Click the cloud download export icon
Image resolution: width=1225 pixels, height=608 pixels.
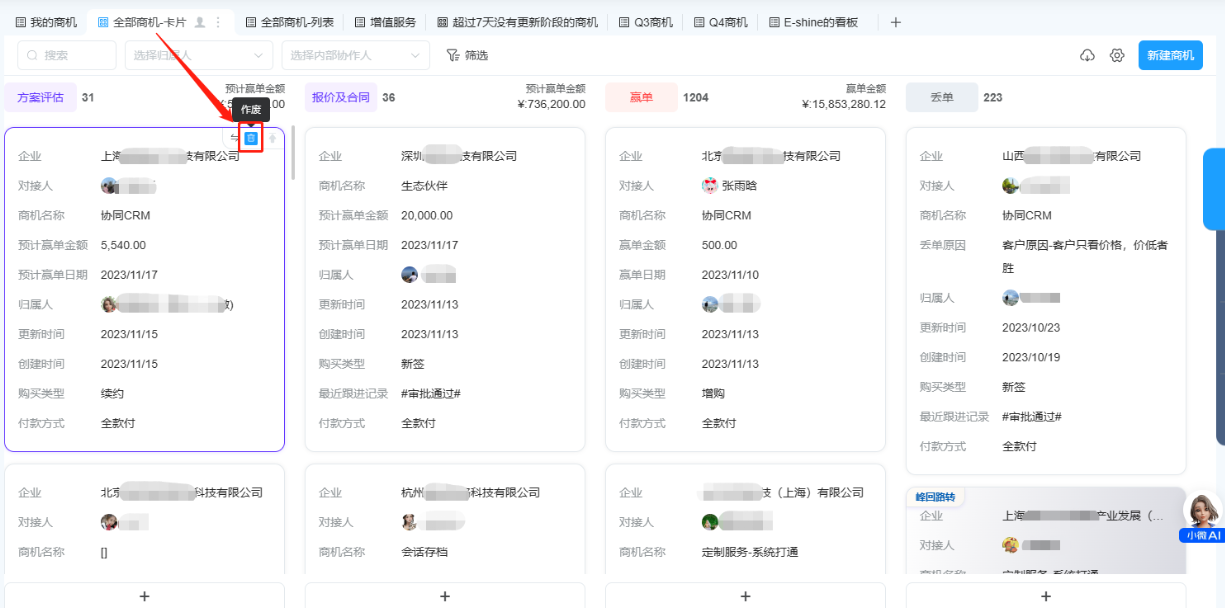point(1087,55)
